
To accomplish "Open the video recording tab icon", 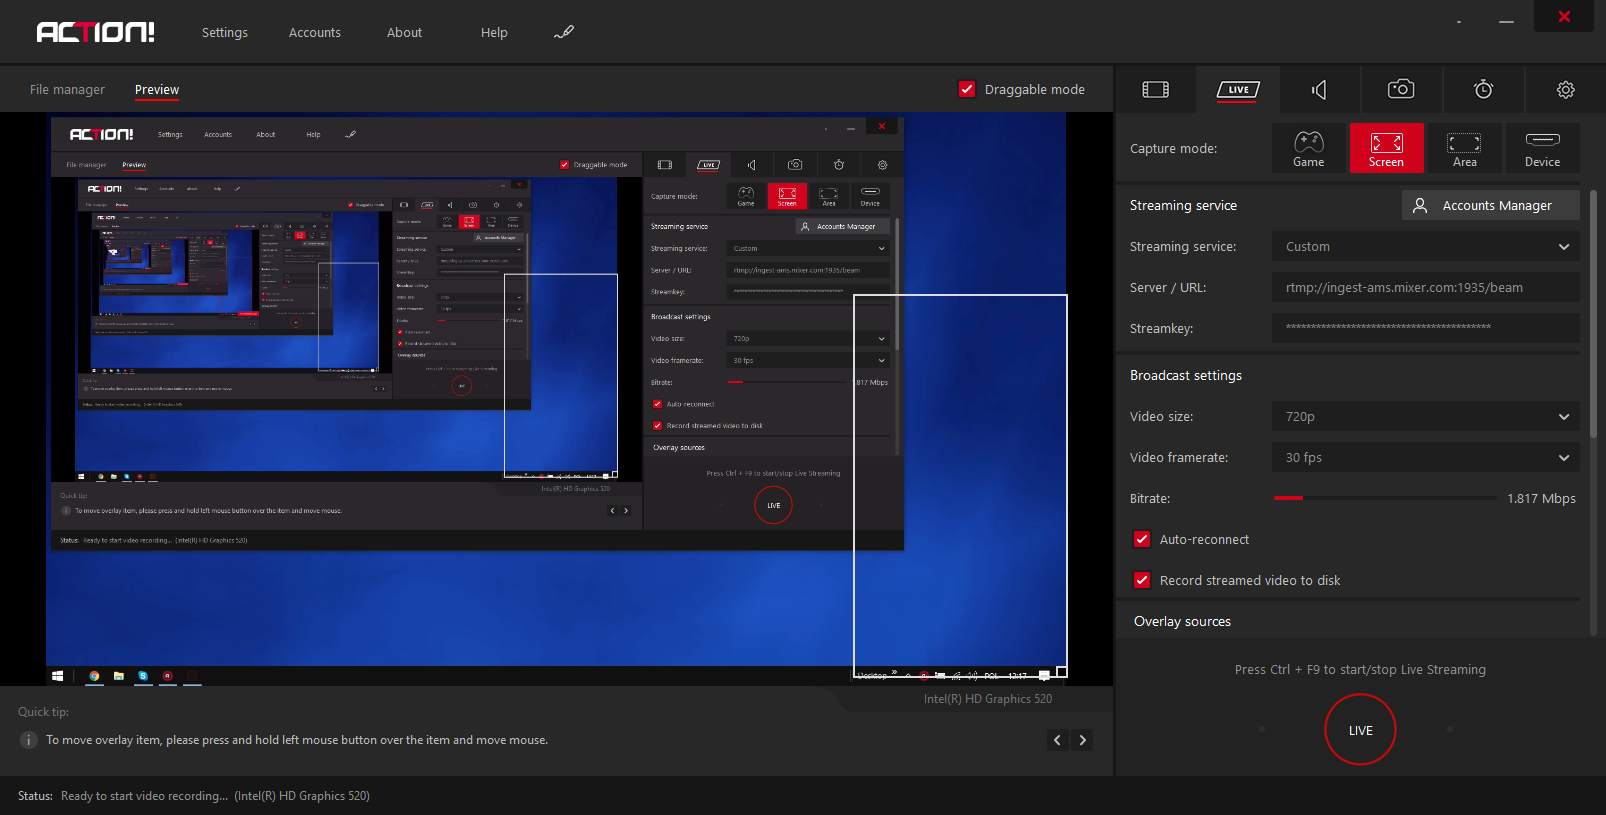I will pos(1155,90).
